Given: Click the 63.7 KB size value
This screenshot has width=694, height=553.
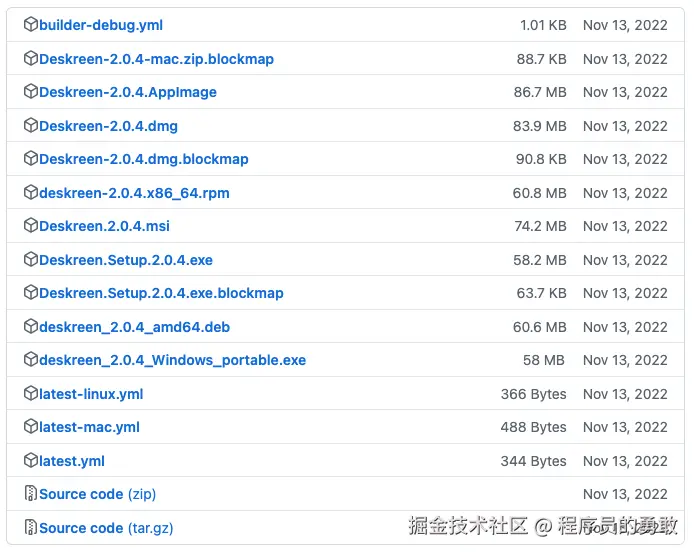Looking at the screenshot, I should click(541, 293).
